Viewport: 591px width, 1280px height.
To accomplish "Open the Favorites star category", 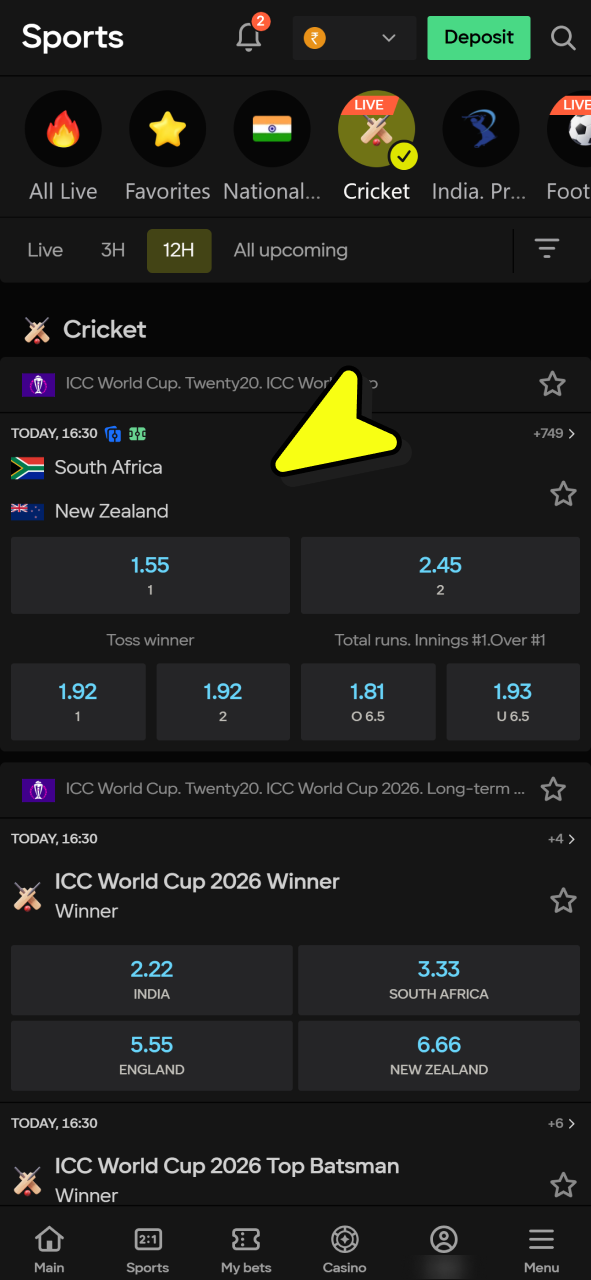I will pos(167,128).
